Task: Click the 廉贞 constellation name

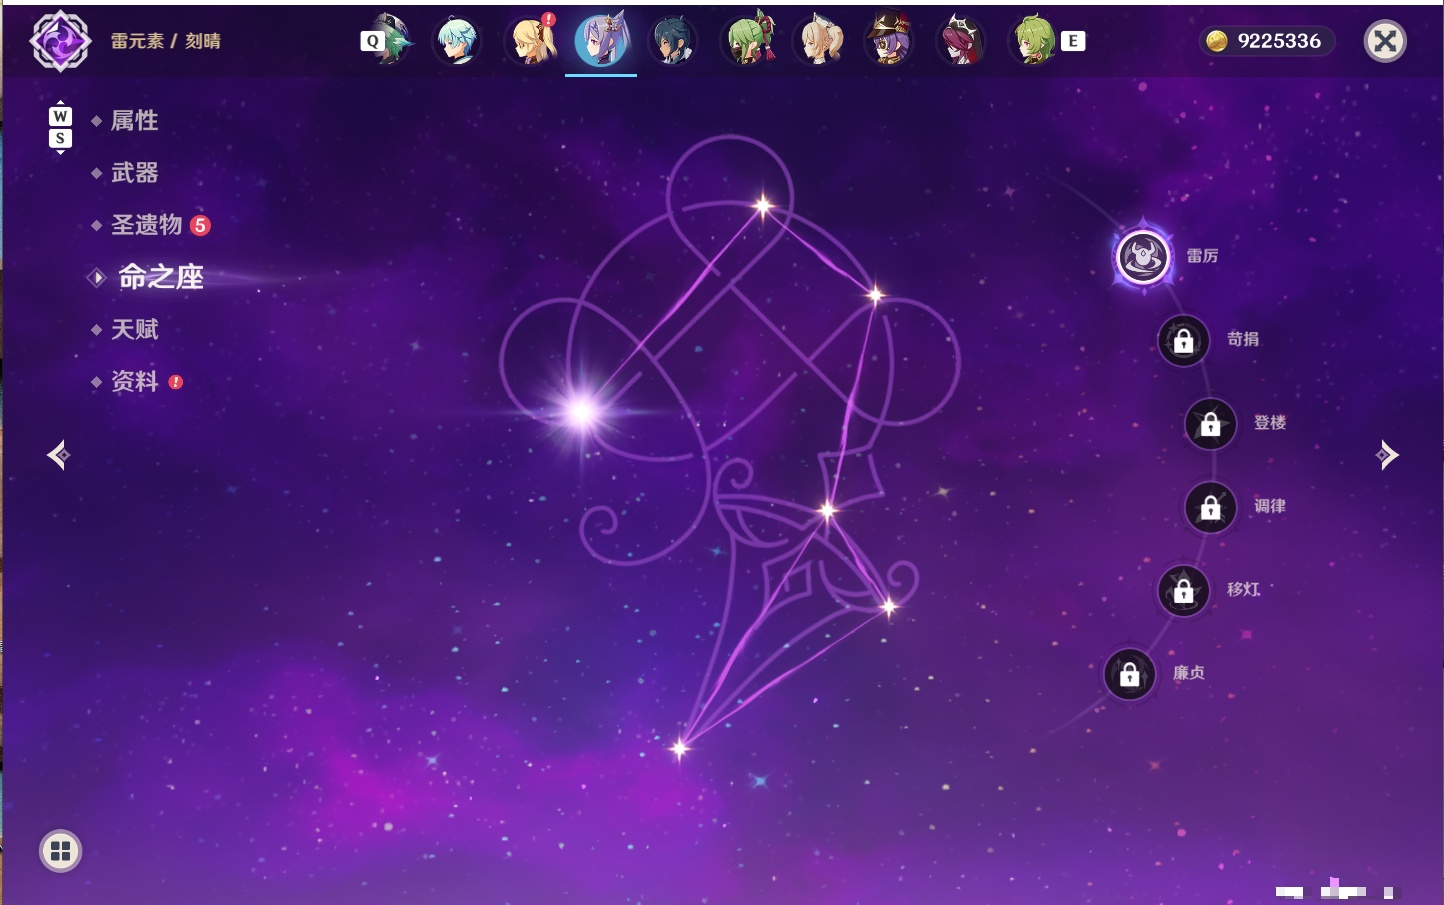Action: pos(1189,673)
